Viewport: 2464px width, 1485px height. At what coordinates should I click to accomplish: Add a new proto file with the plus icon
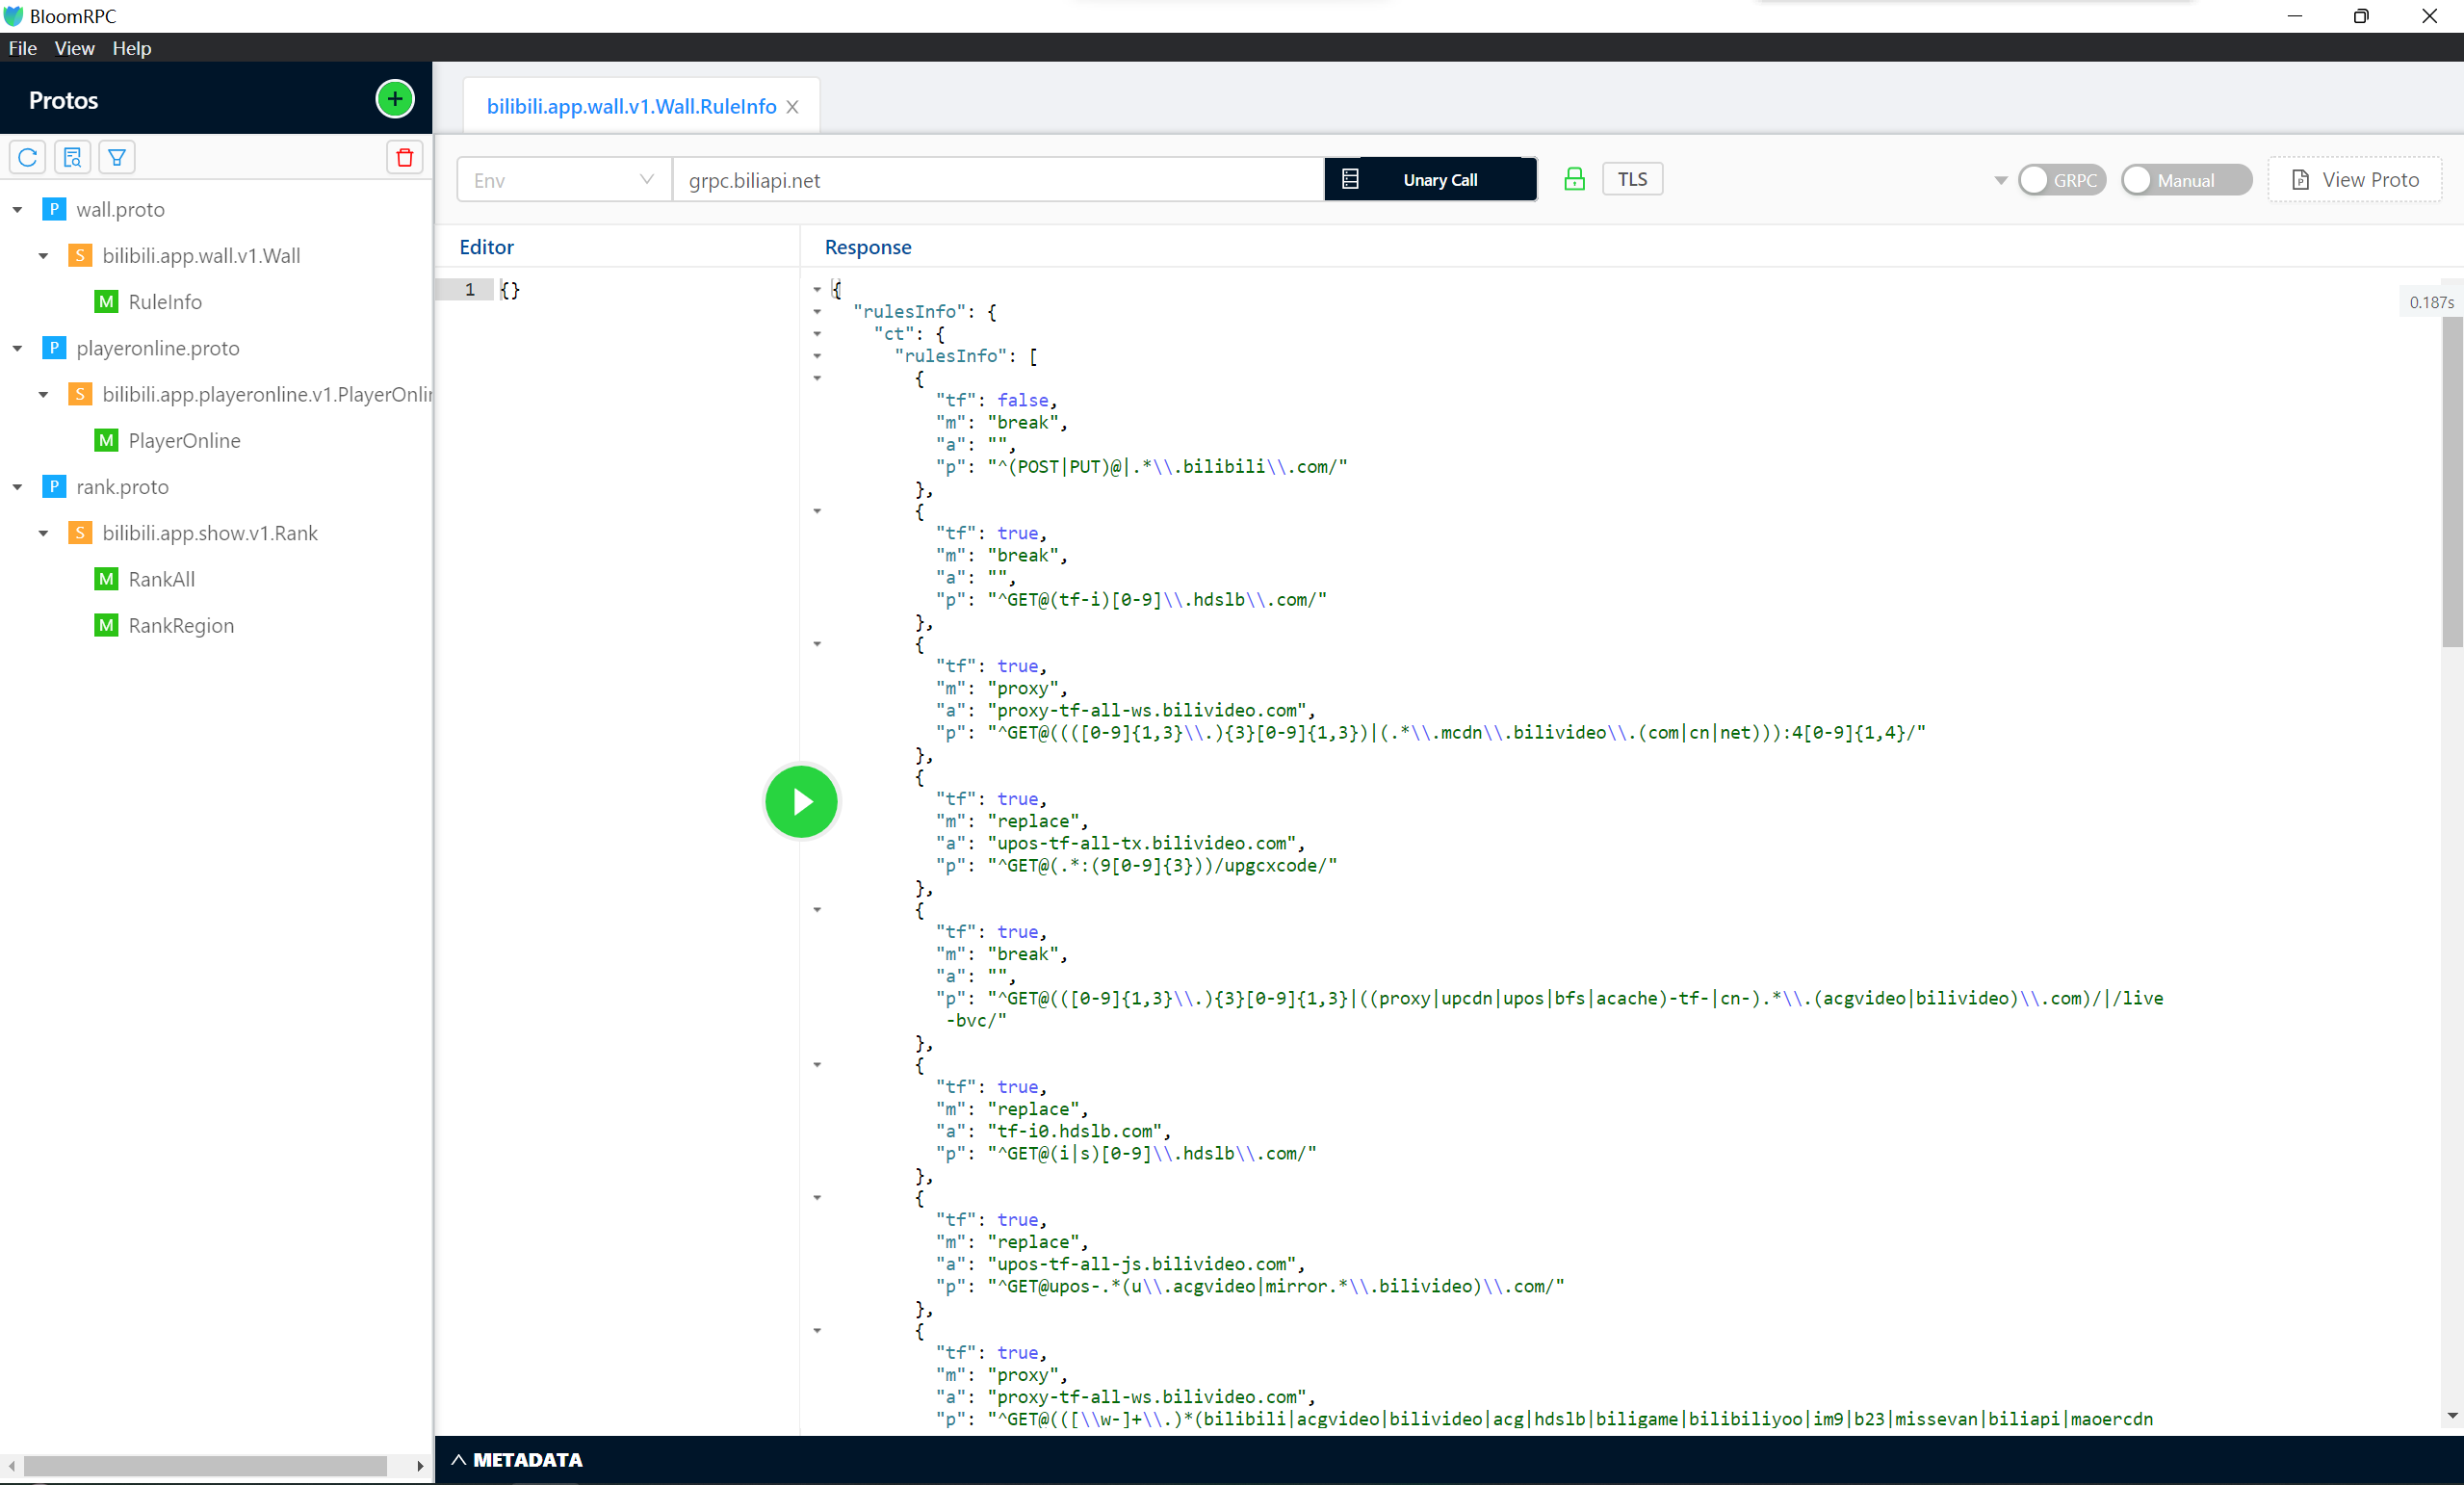click(x=394, y=99)
